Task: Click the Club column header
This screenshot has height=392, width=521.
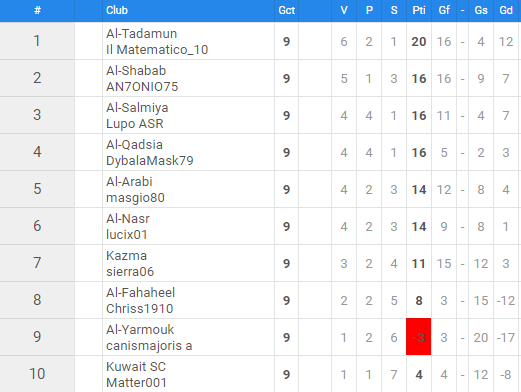Action: tap(117, 10)
